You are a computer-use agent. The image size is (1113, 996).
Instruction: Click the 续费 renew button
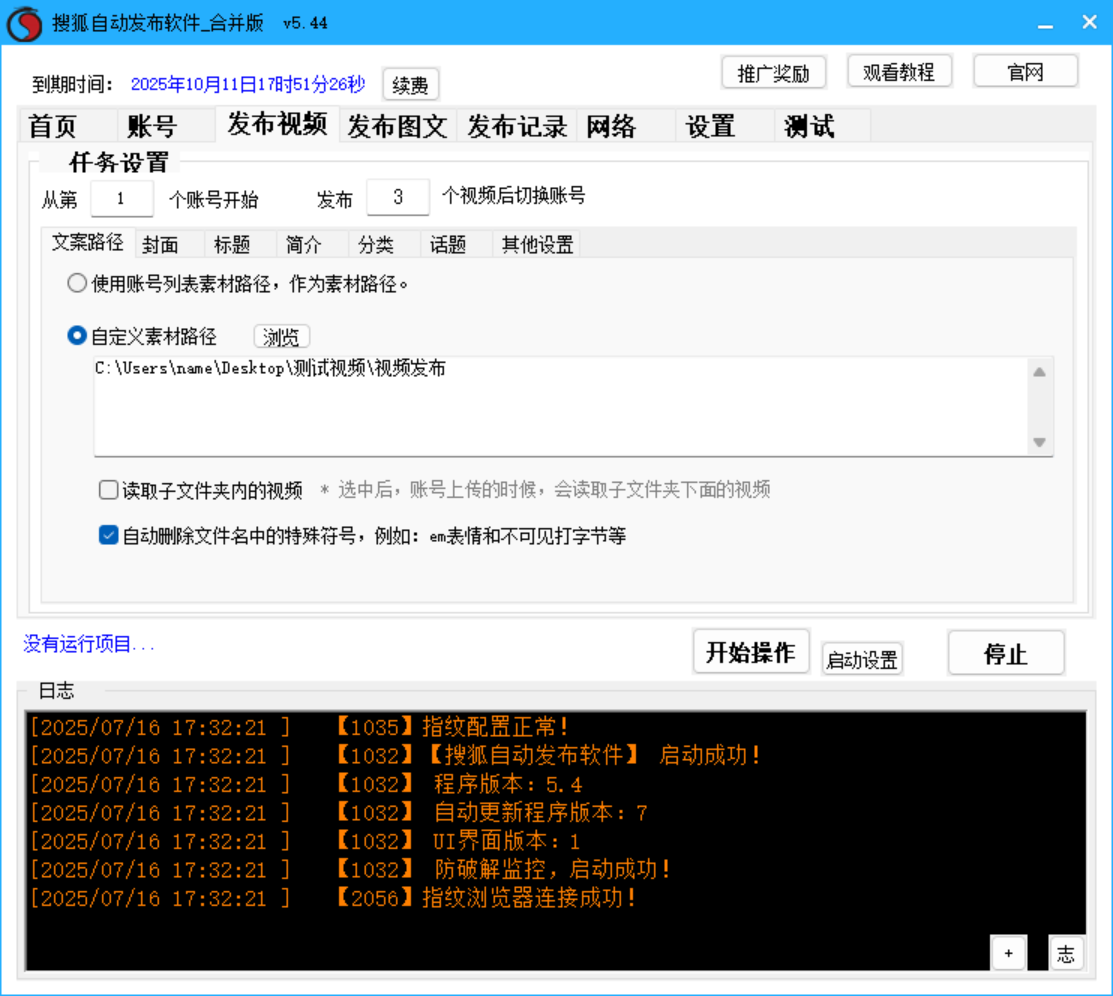pyautogui.click(x=410, y=85)
